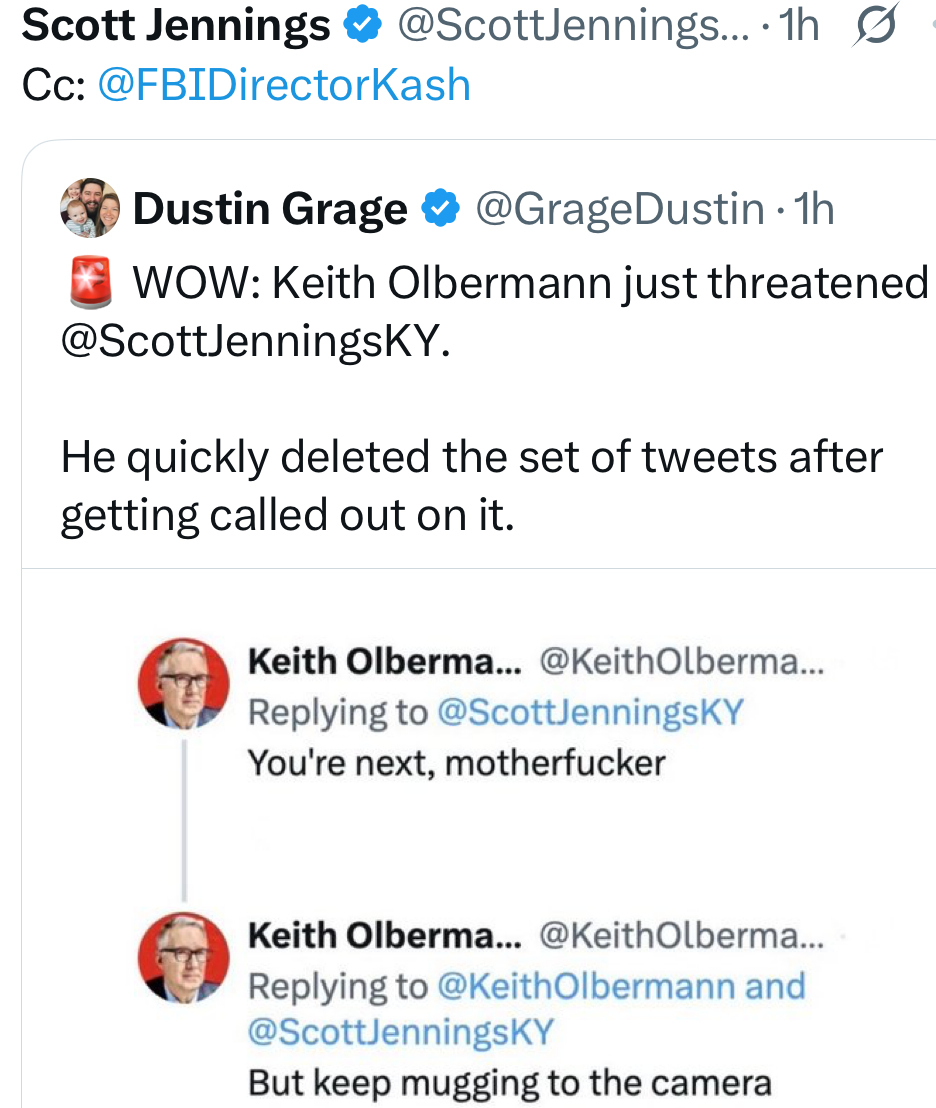Open Dustin Grage's family profile picture
The image size is (936, 1108).
coord(90,210)
